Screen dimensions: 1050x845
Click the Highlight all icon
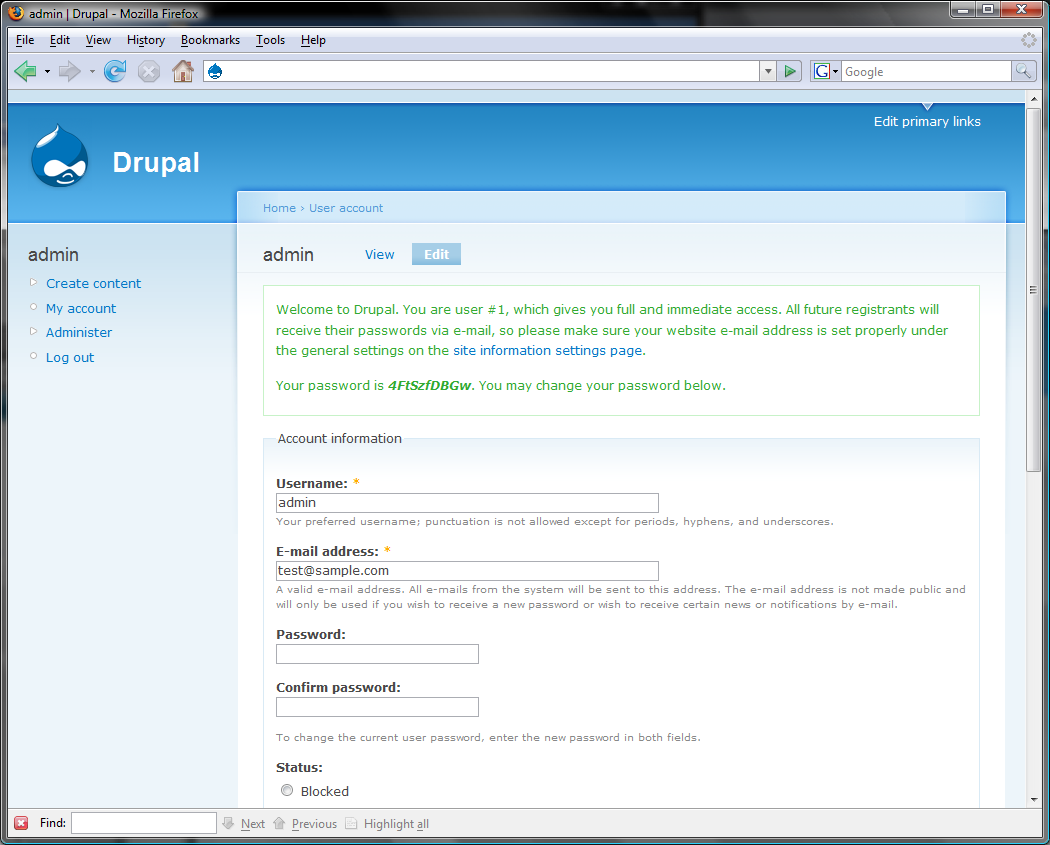point(351,823)
